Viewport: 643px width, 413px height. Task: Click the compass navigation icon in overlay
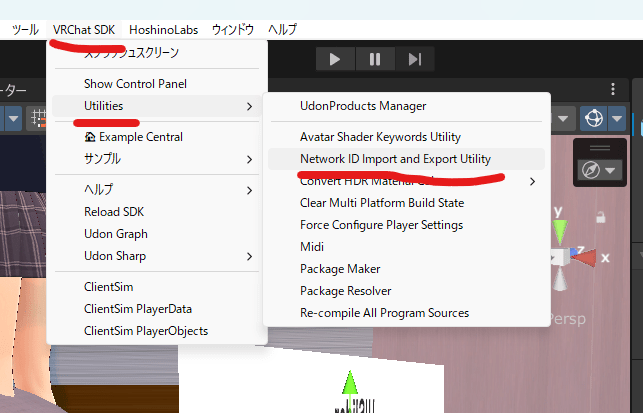591,170
